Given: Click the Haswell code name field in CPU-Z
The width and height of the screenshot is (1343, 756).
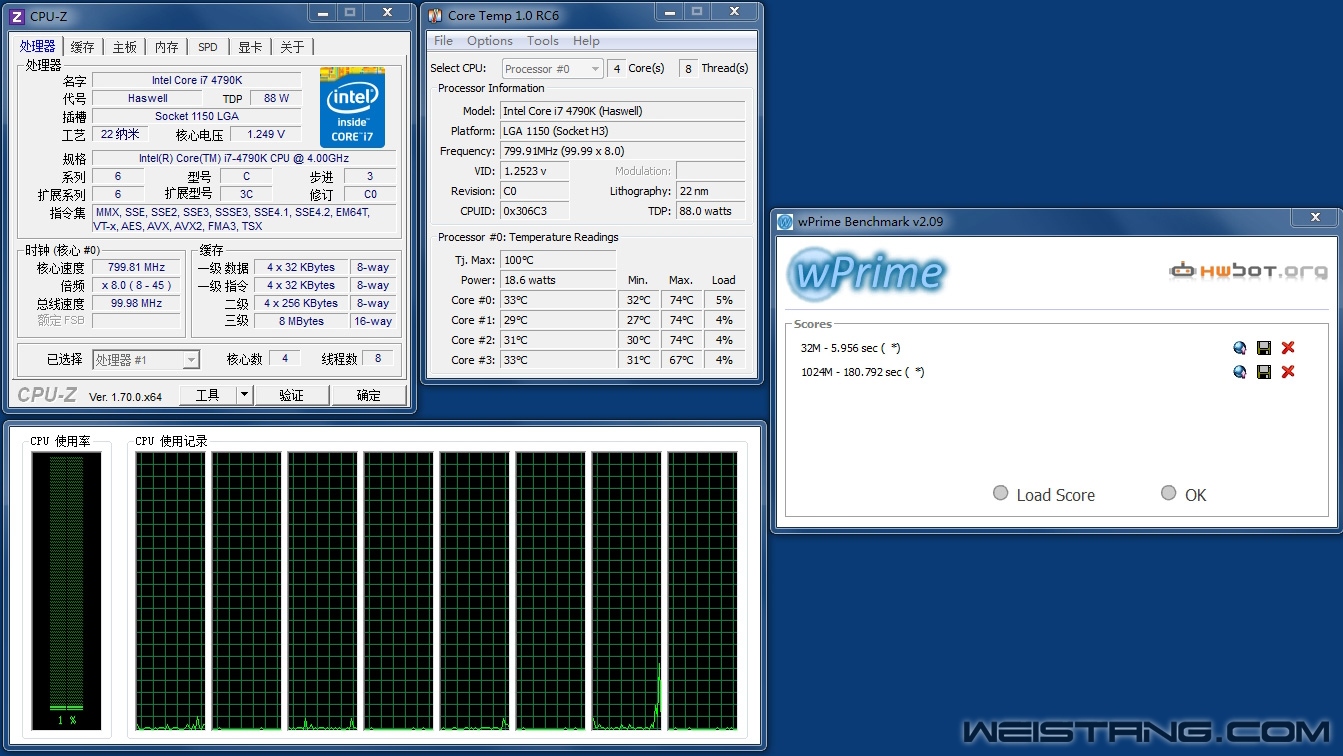Looking at the screenshot, I should [x=147, y=98].
